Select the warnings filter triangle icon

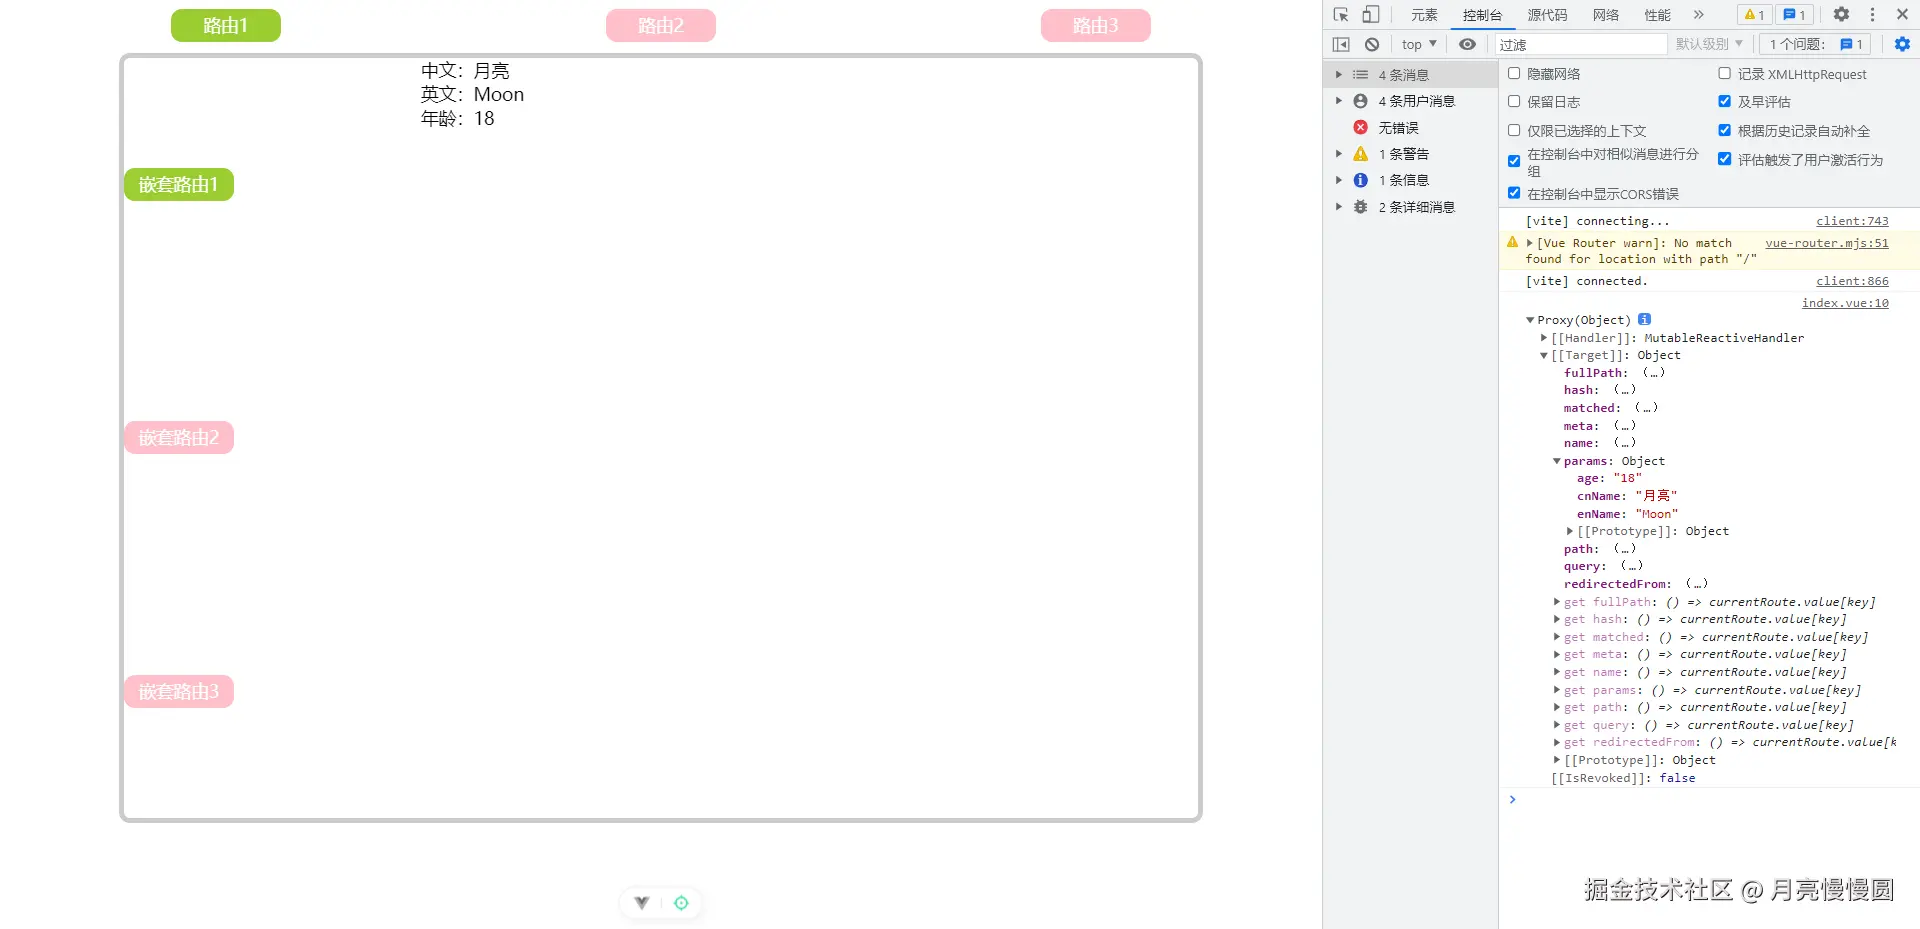(1360, 154)
